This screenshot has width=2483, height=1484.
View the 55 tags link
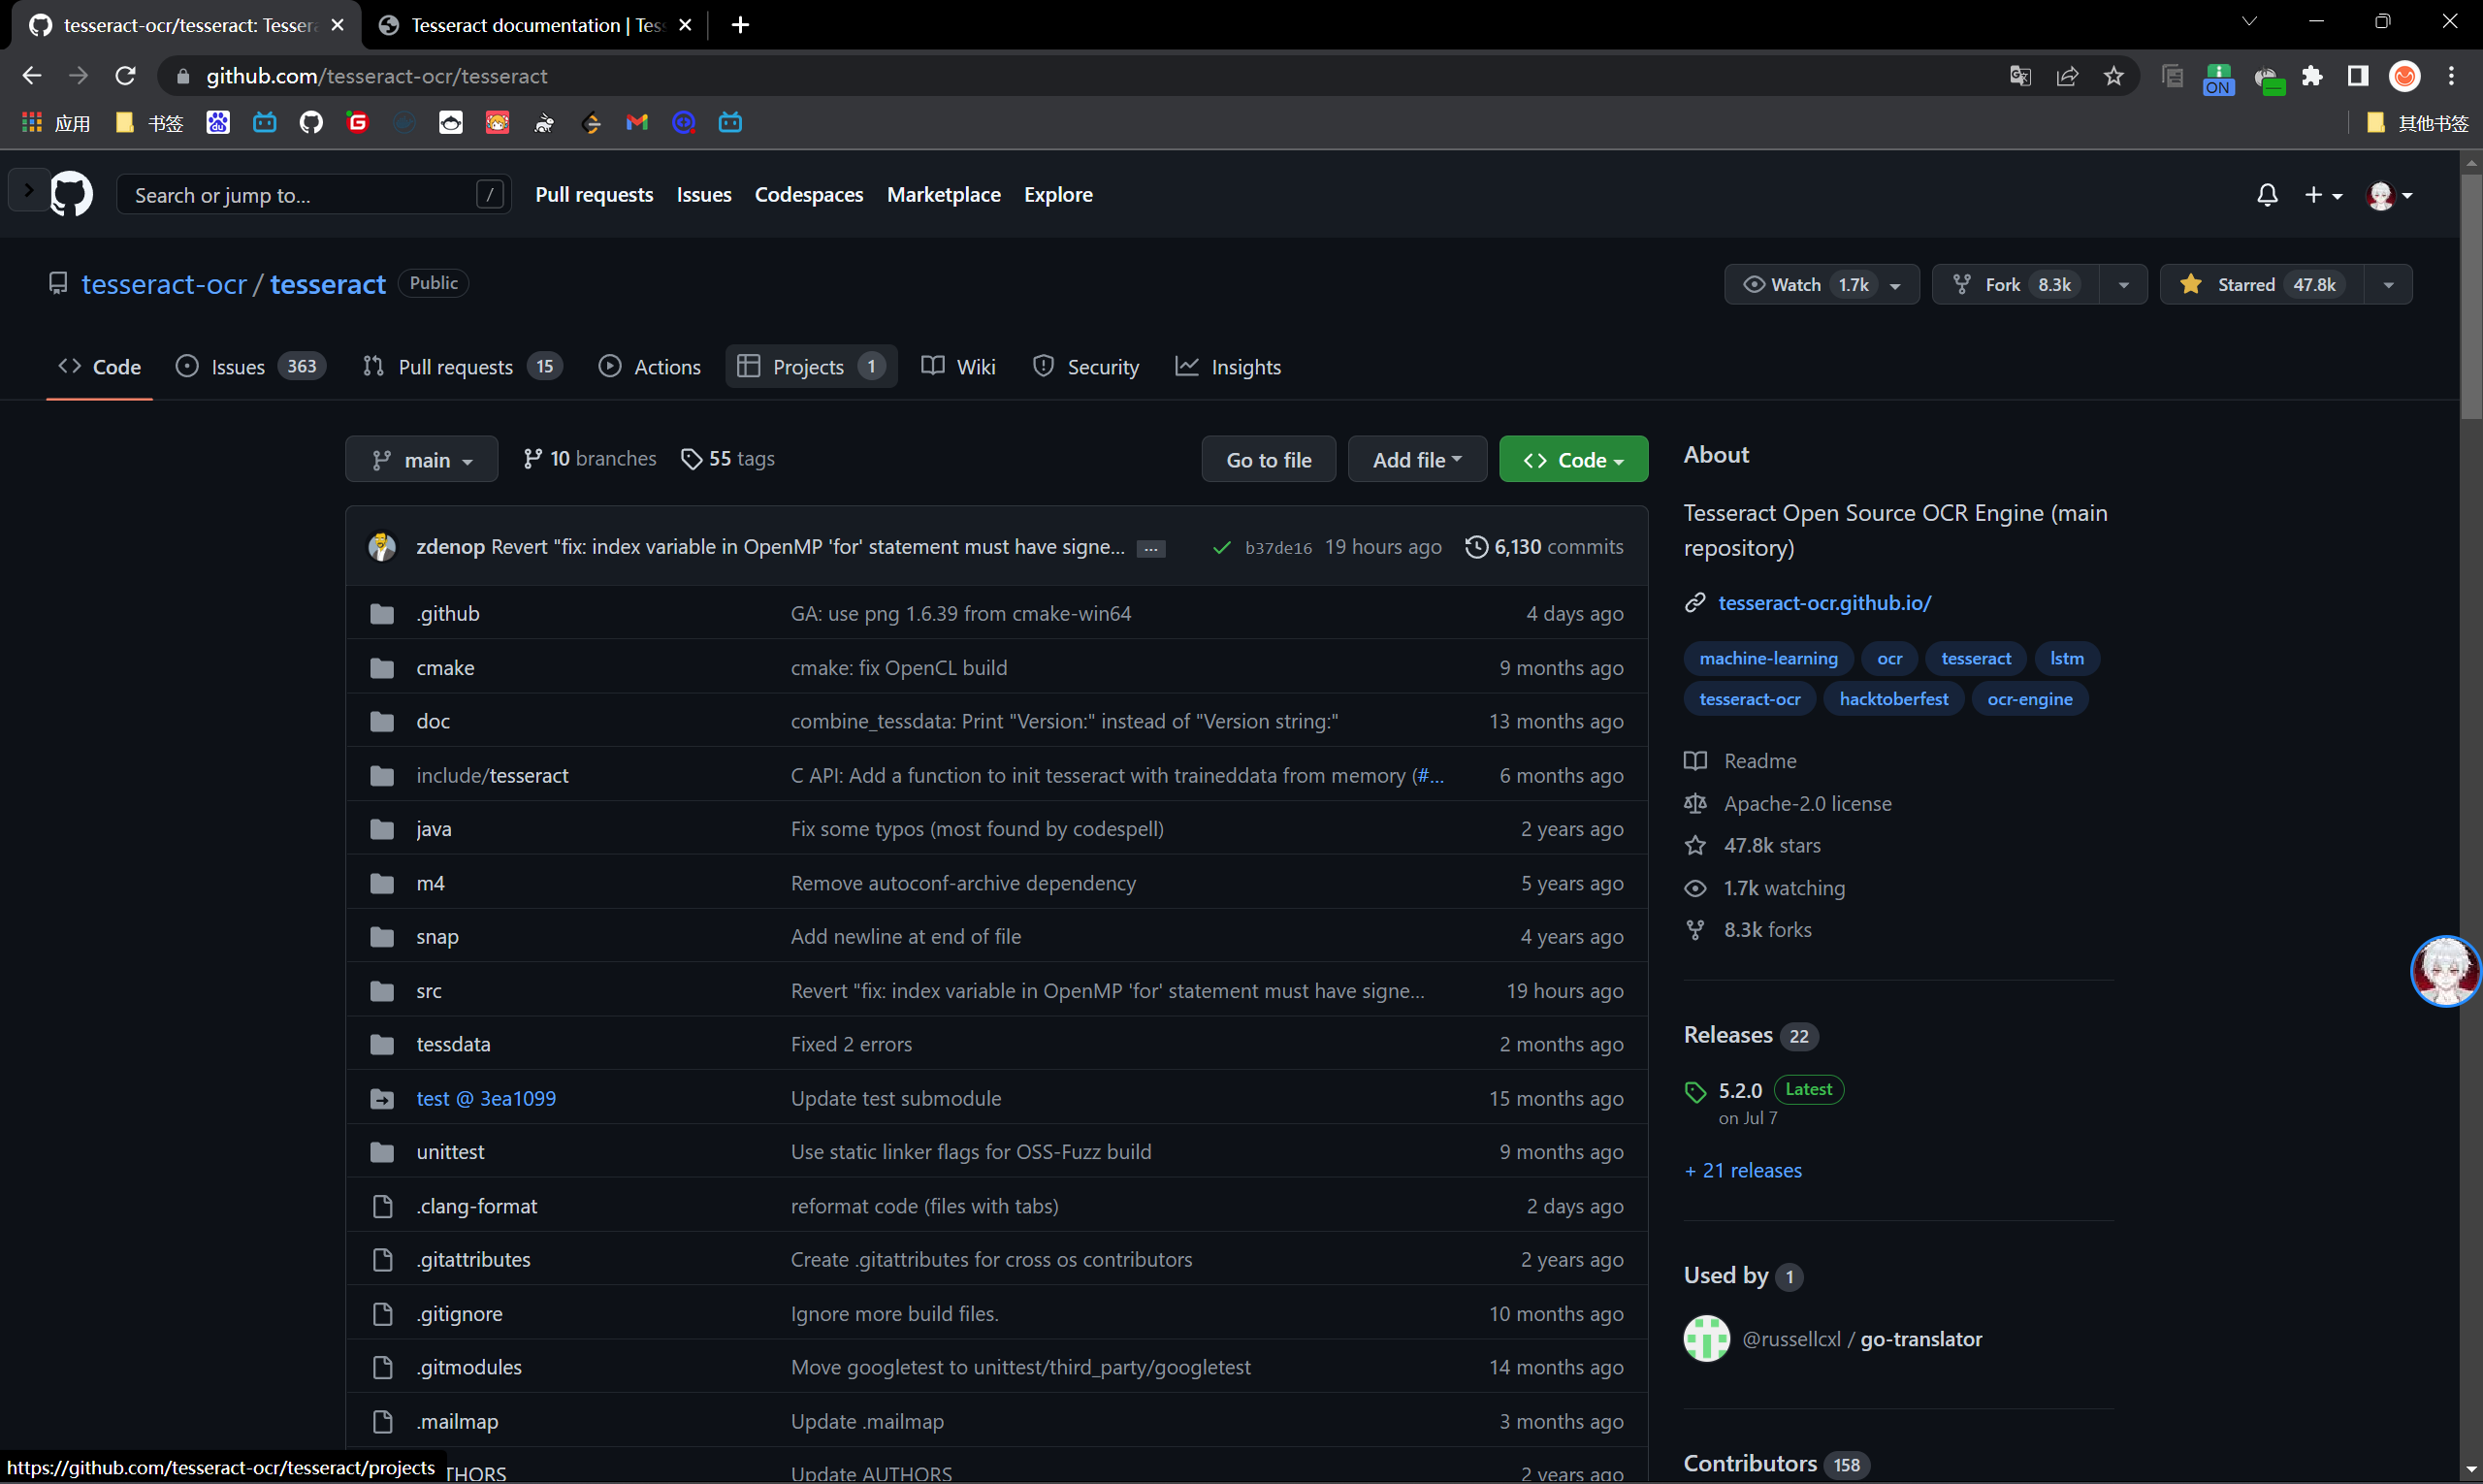coord(728,459)
